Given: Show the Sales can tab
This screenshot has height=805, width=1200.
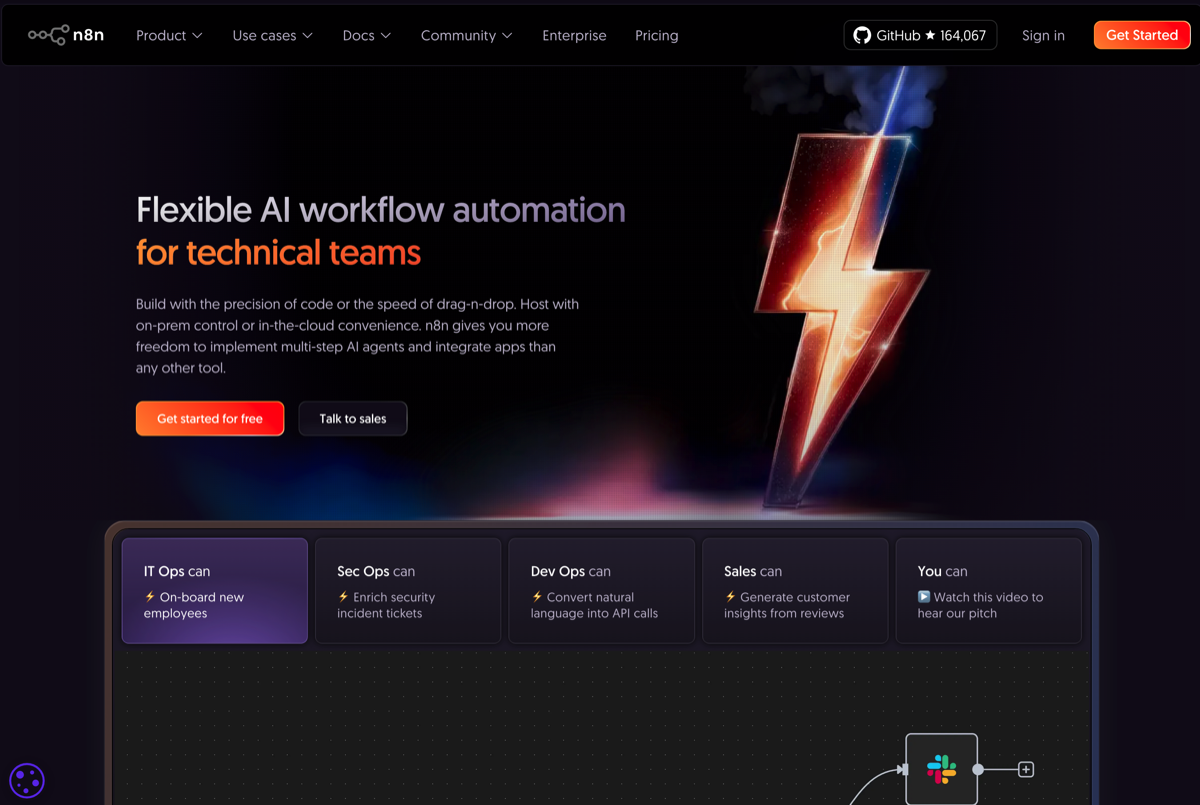Looking at the screenshot, I should 794,590.
